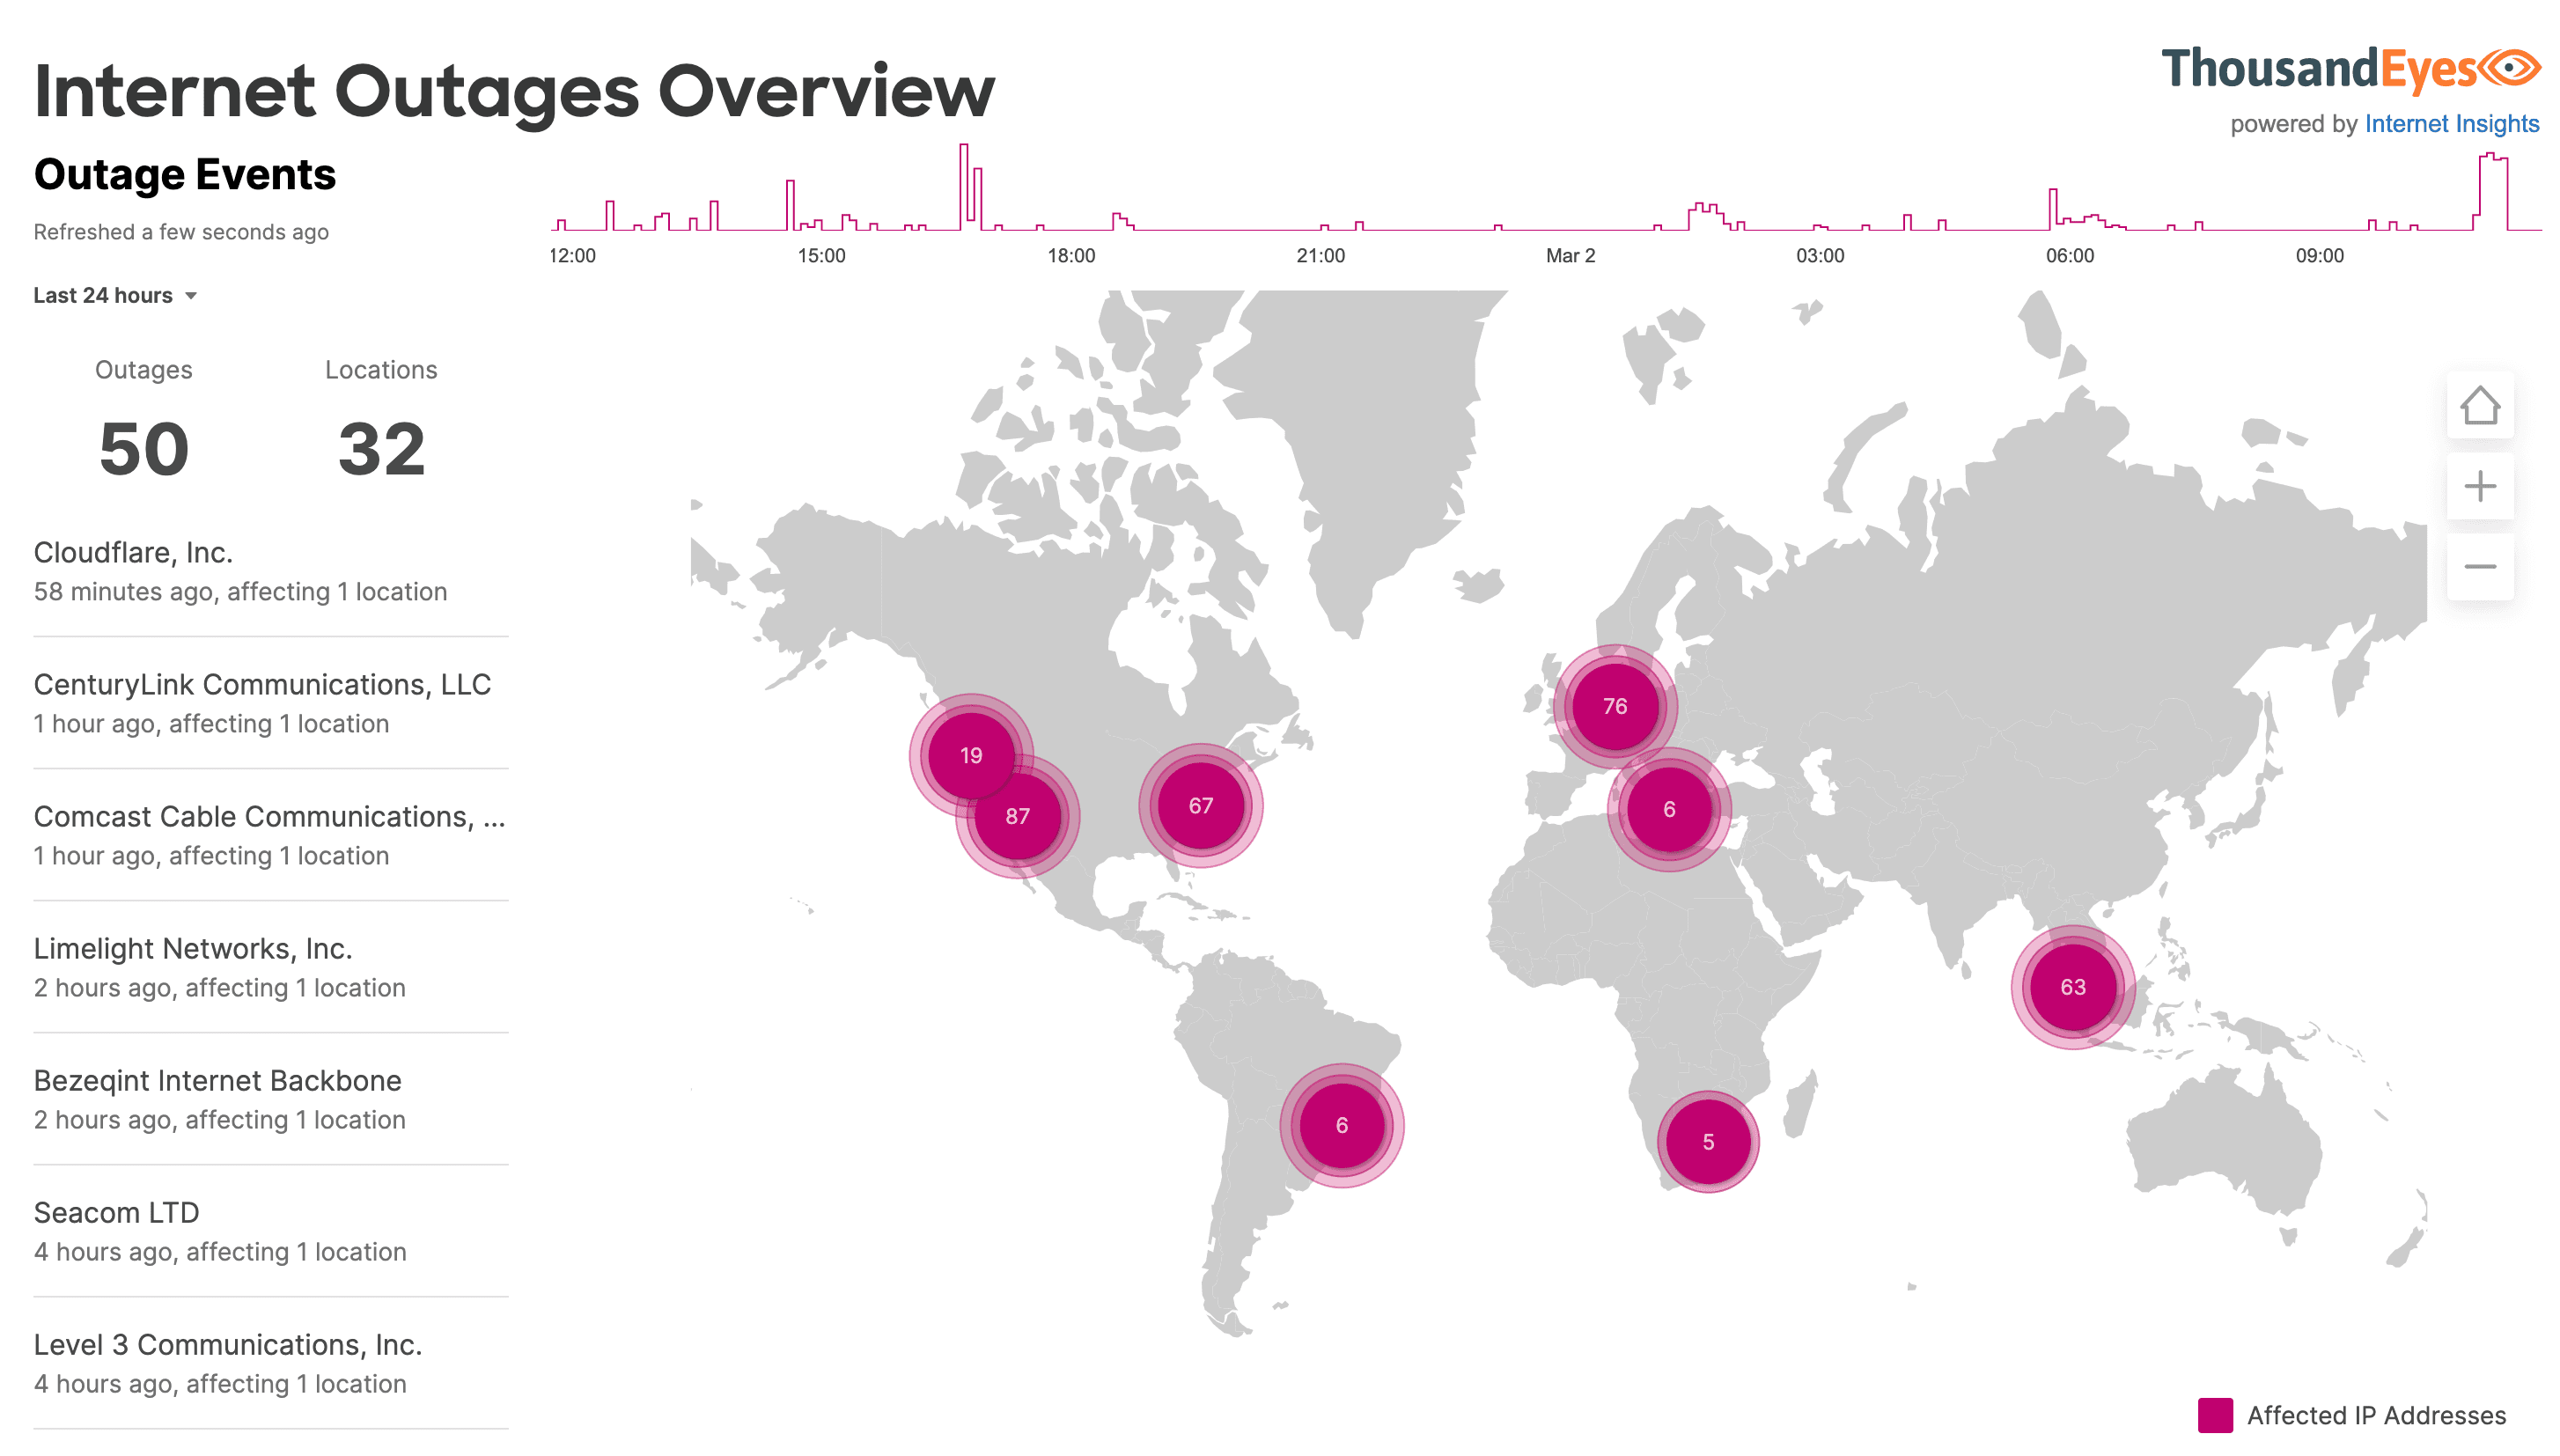The width and height of the screenshot is (2560, 1456).
Task: Zoom in on the map
Action: 2479,486
